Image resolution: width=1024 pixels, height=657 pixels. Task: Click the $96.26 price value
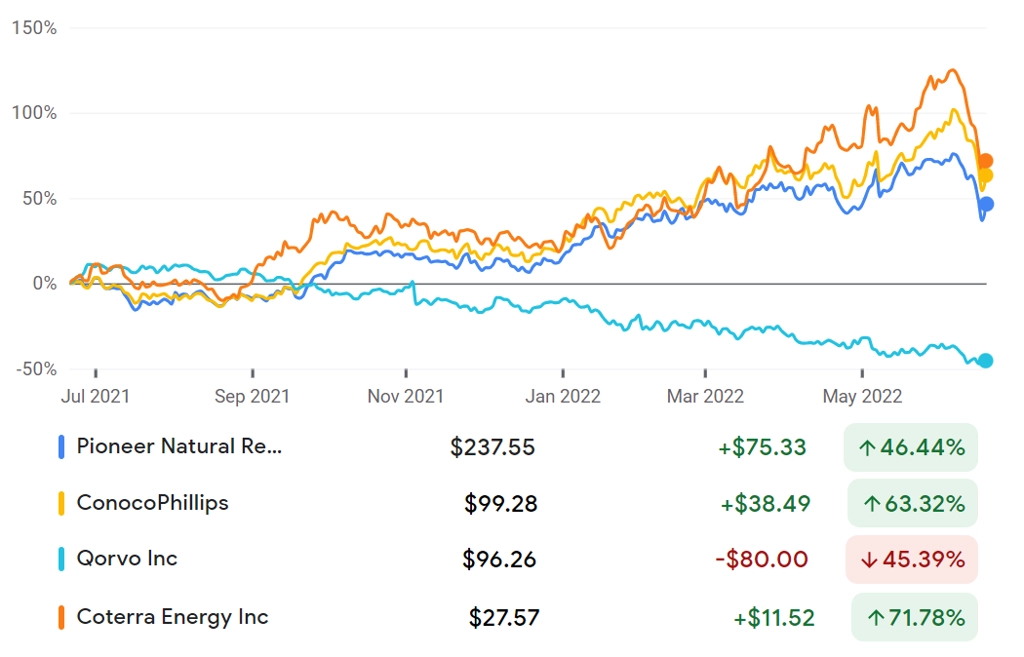point(499,560)
